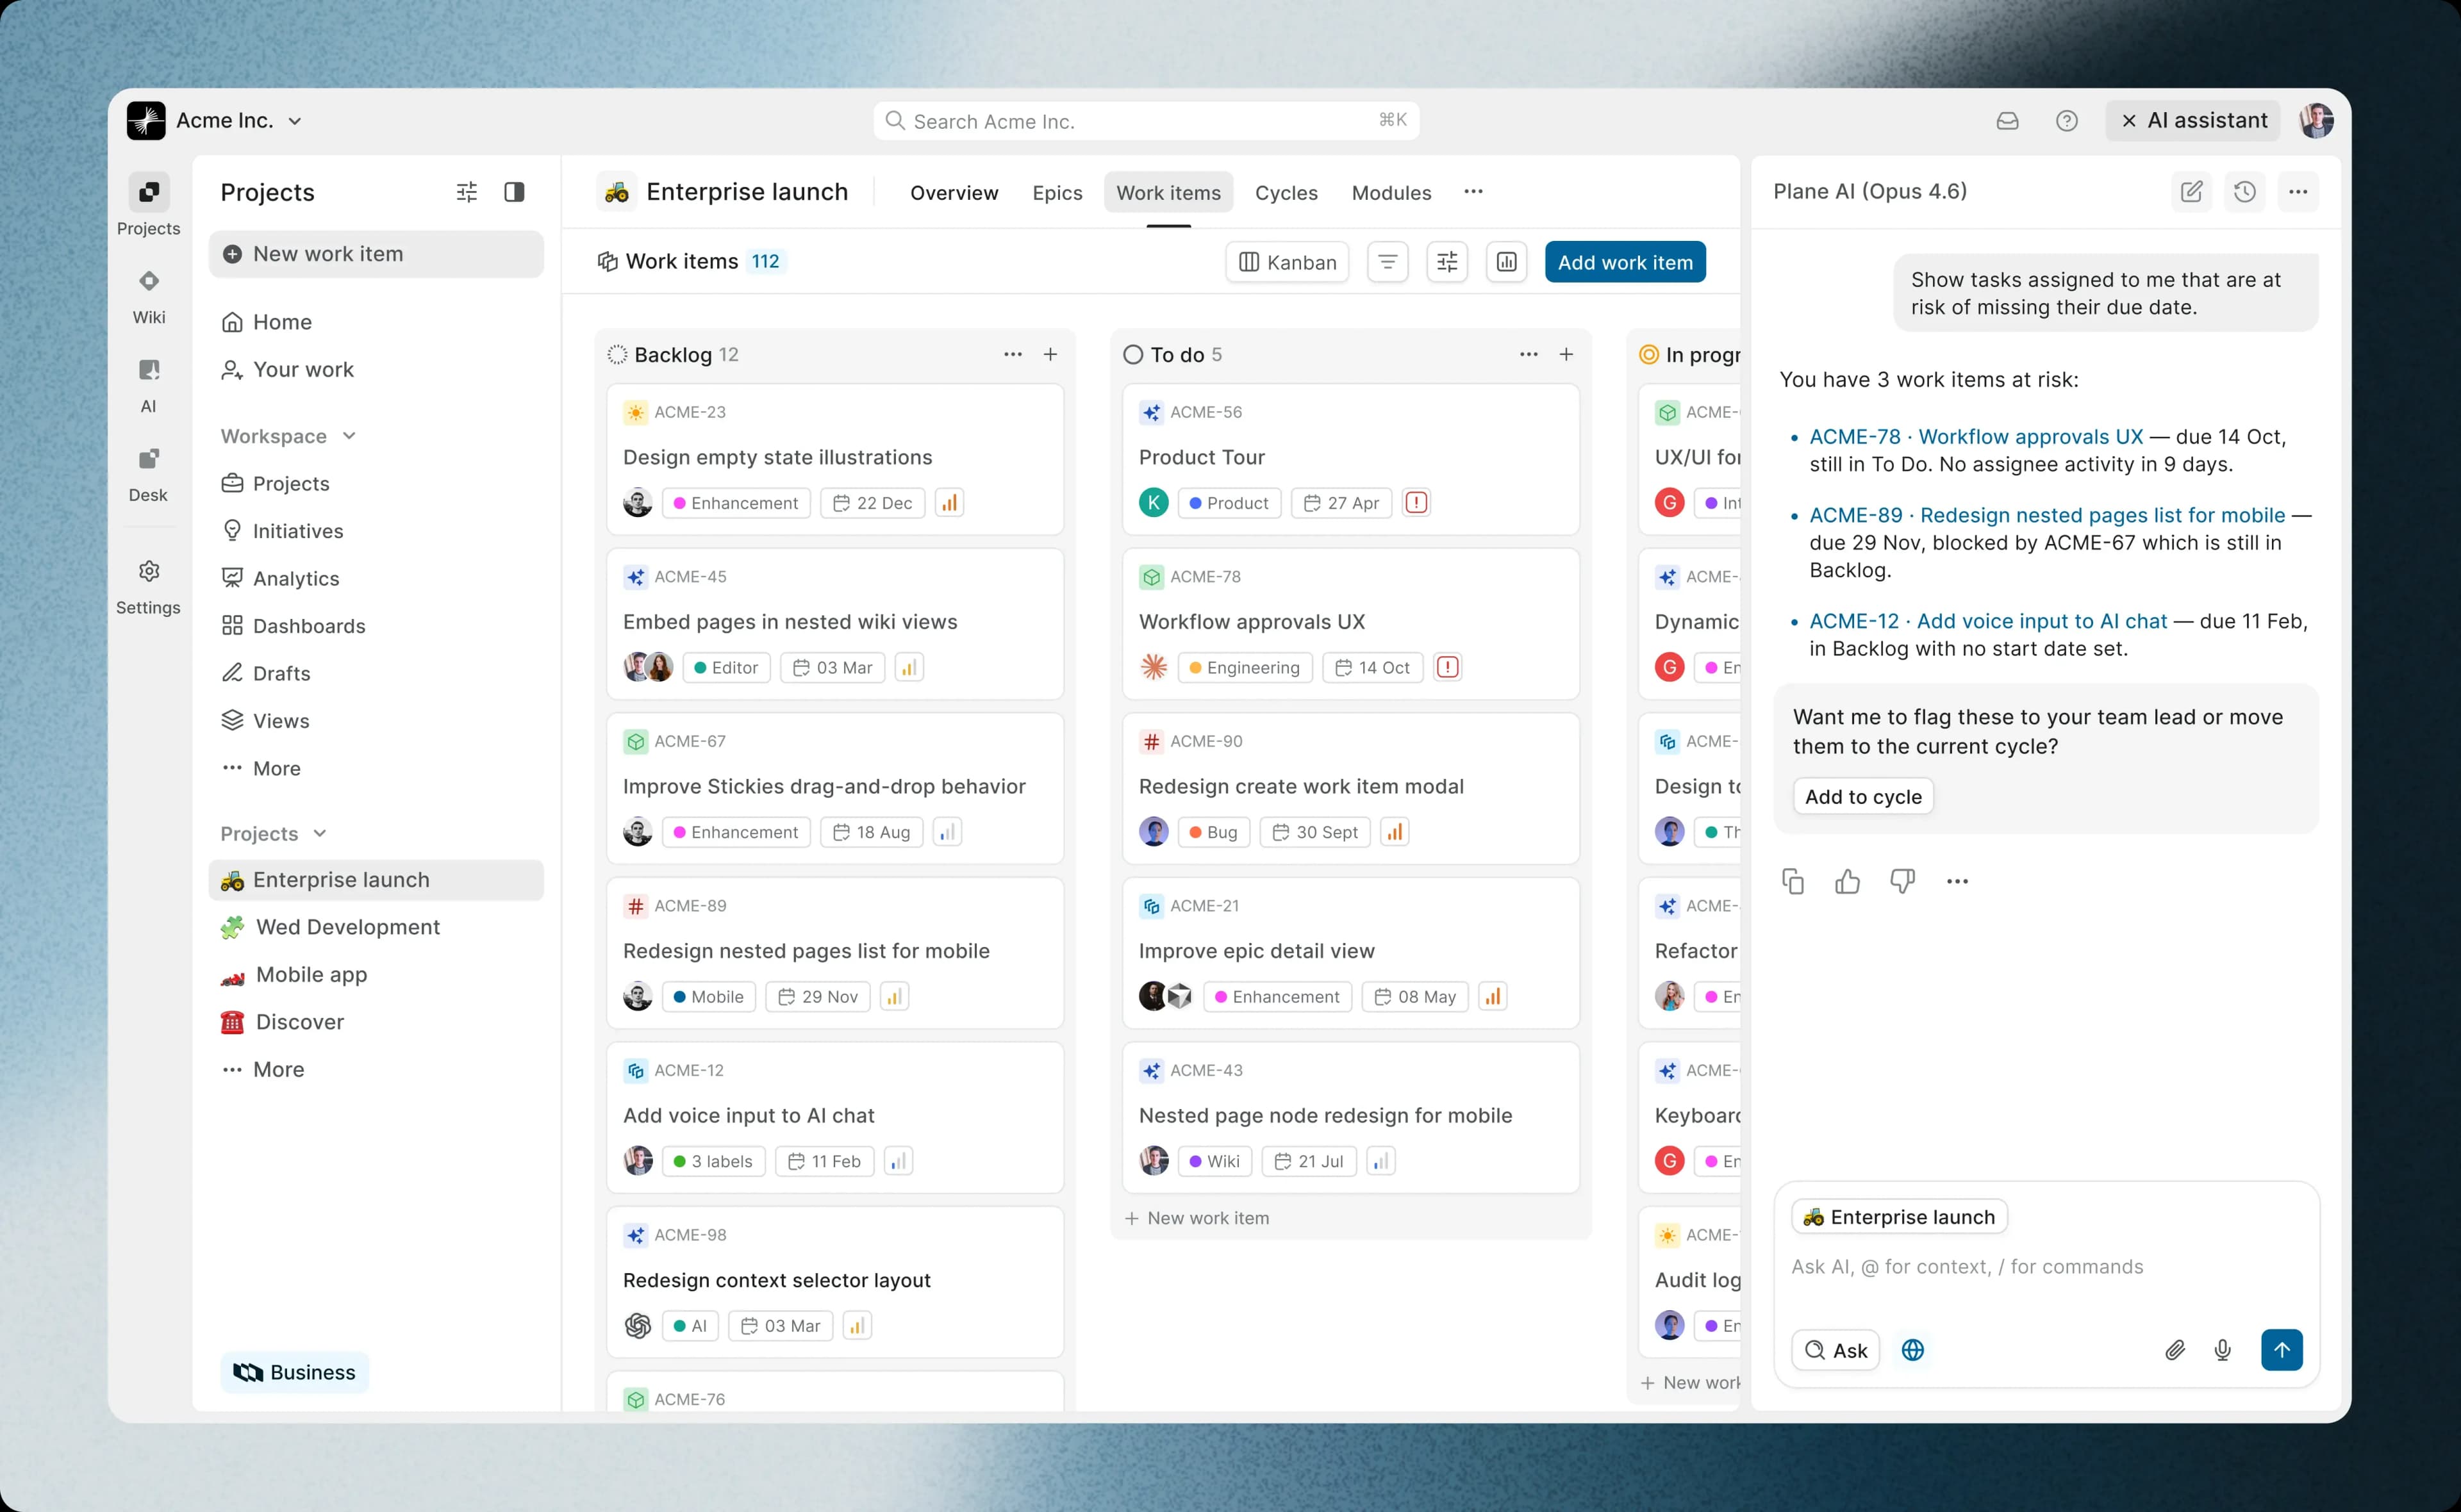The height and width of the screenshot is (1512, 2461).
Task: Attach a file with the paperclip icon
Action: pos(2175,1350)
